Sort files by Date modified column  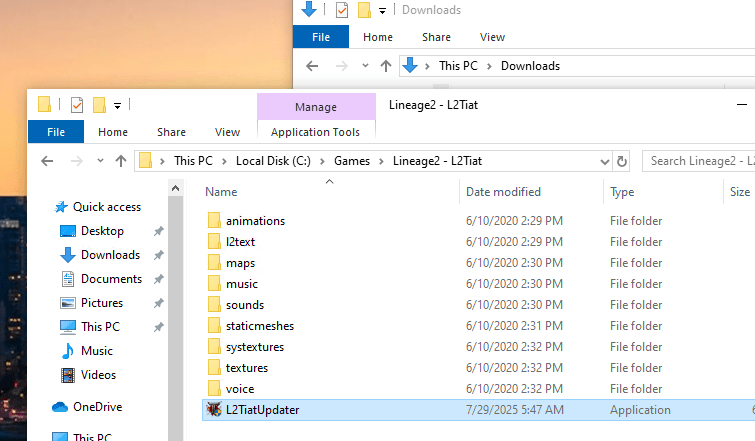tap(503, 192)
